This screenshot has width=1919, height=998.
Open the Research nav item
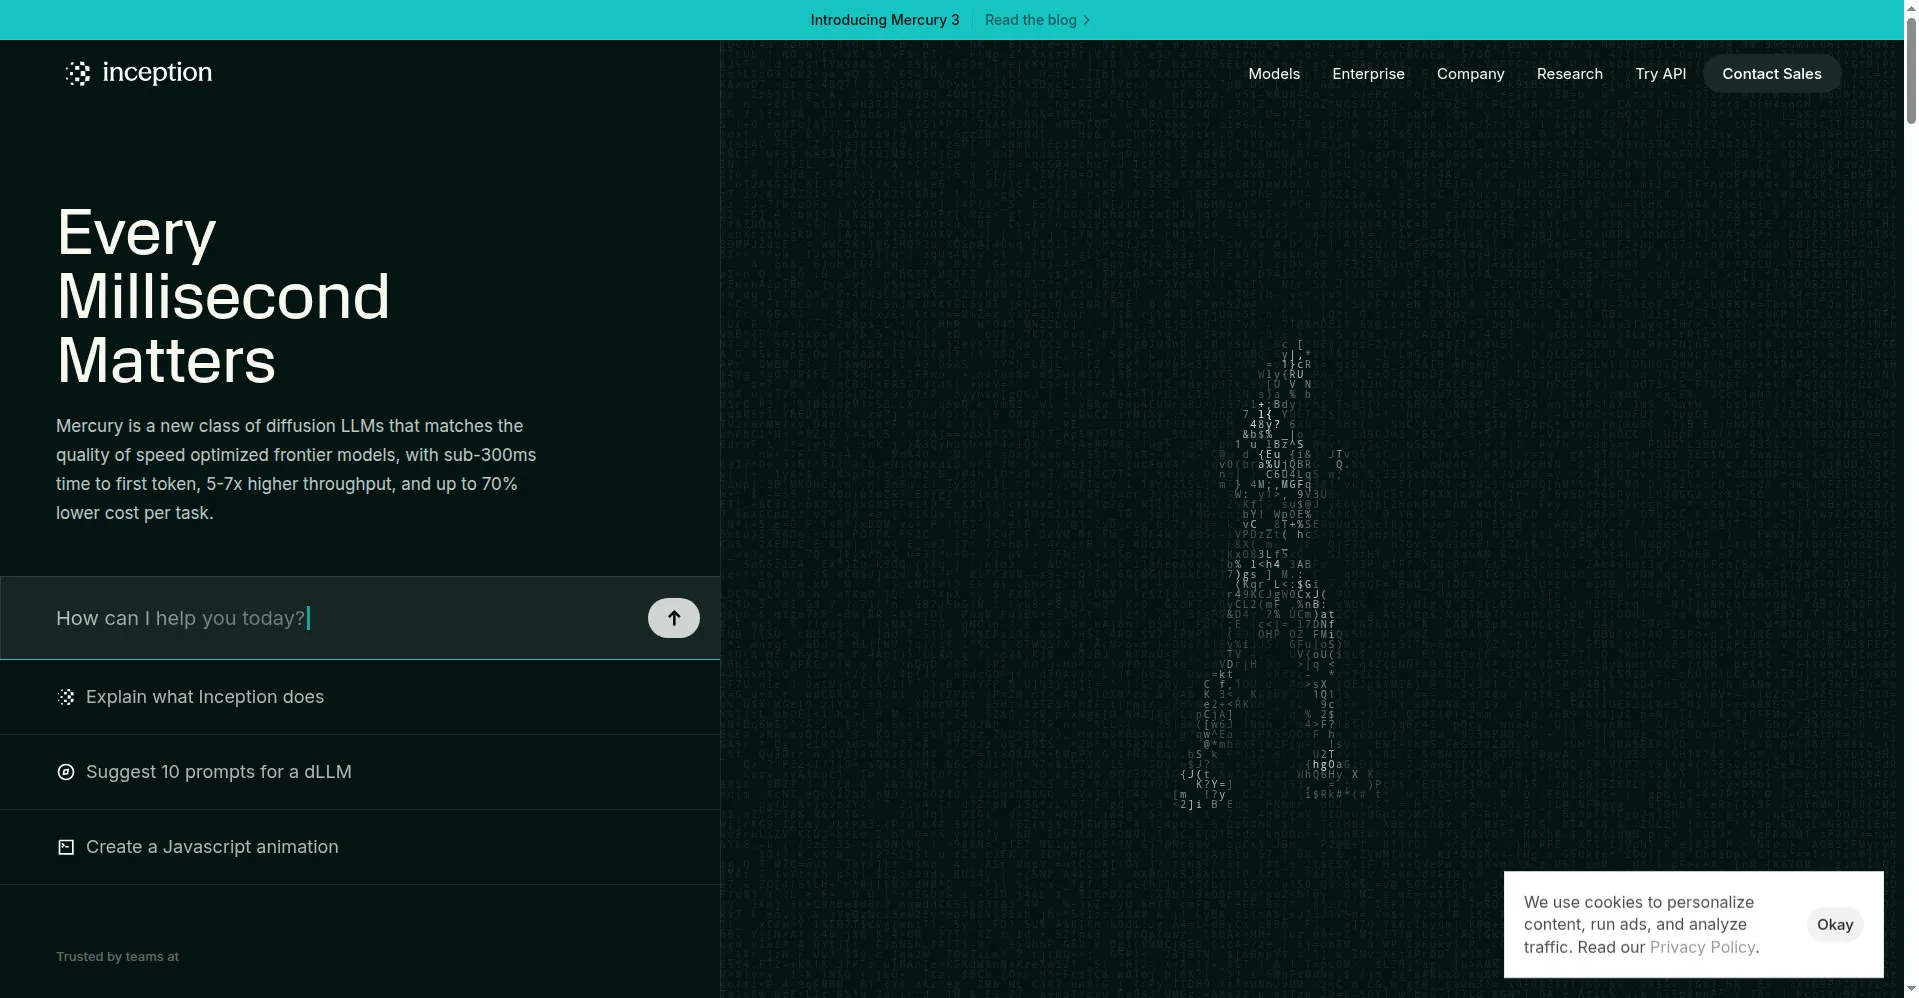pos(1569,74)
